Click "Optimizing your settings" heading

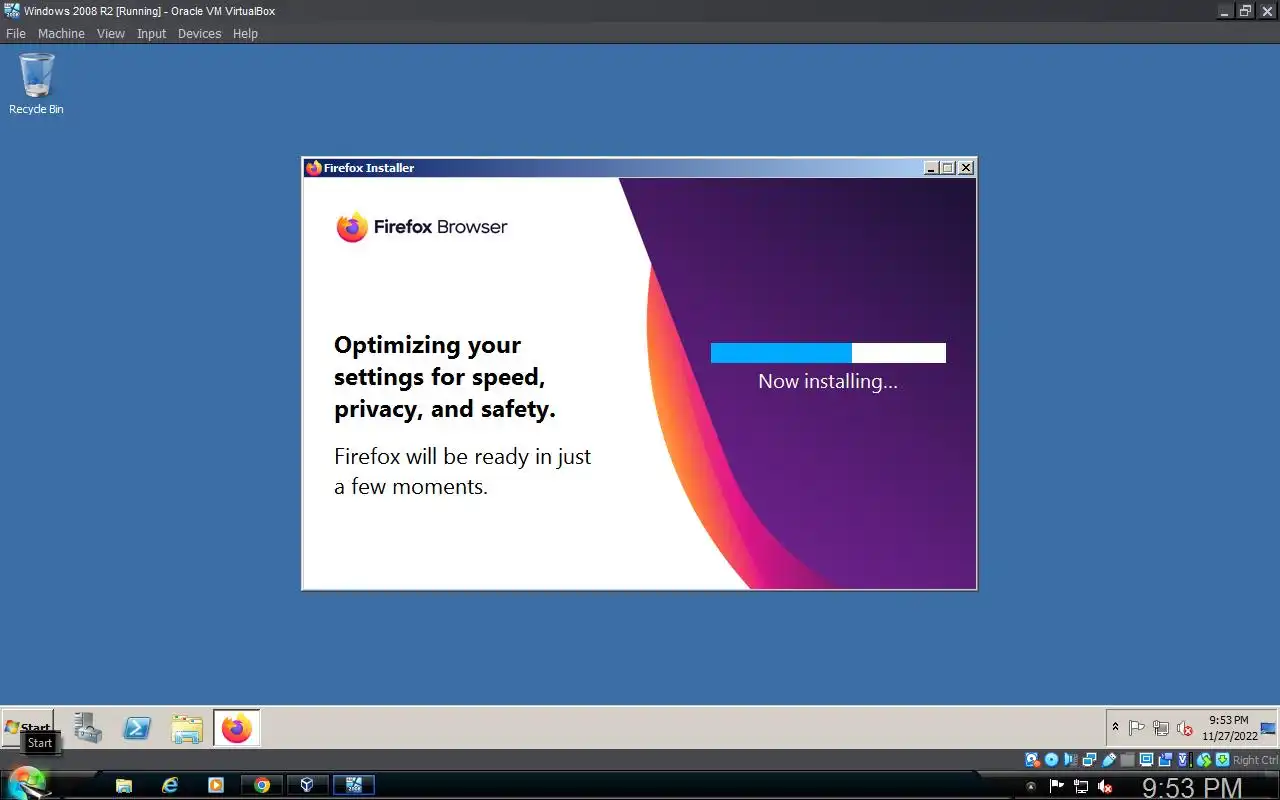point(445,377)
